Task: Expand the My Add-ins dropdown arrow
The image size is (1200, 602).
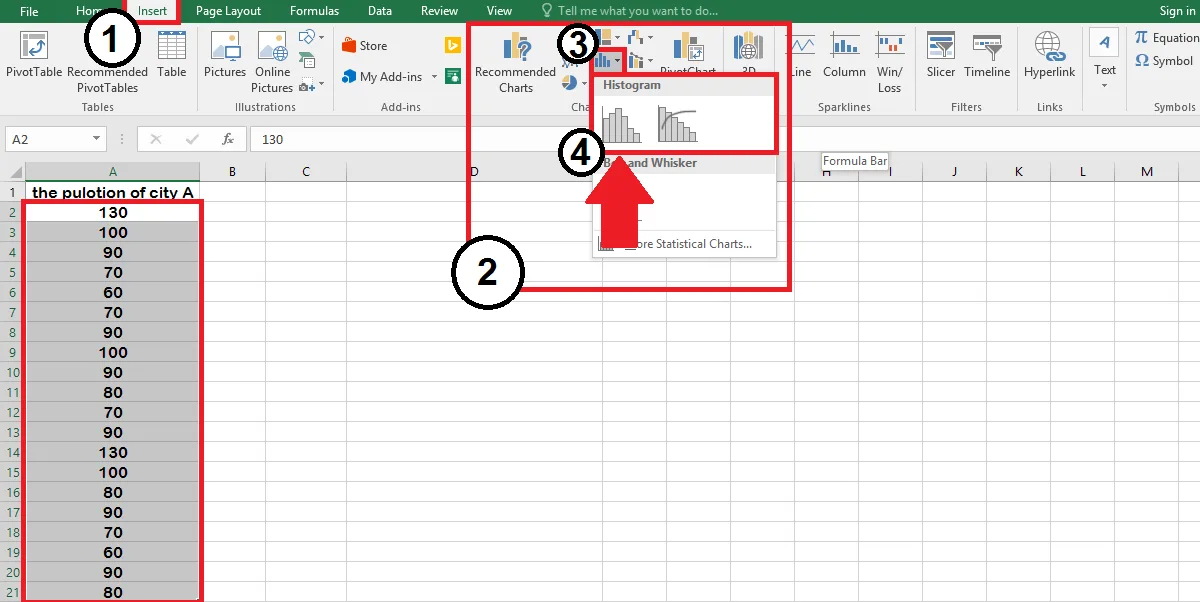Action: [x=434, y=77]
